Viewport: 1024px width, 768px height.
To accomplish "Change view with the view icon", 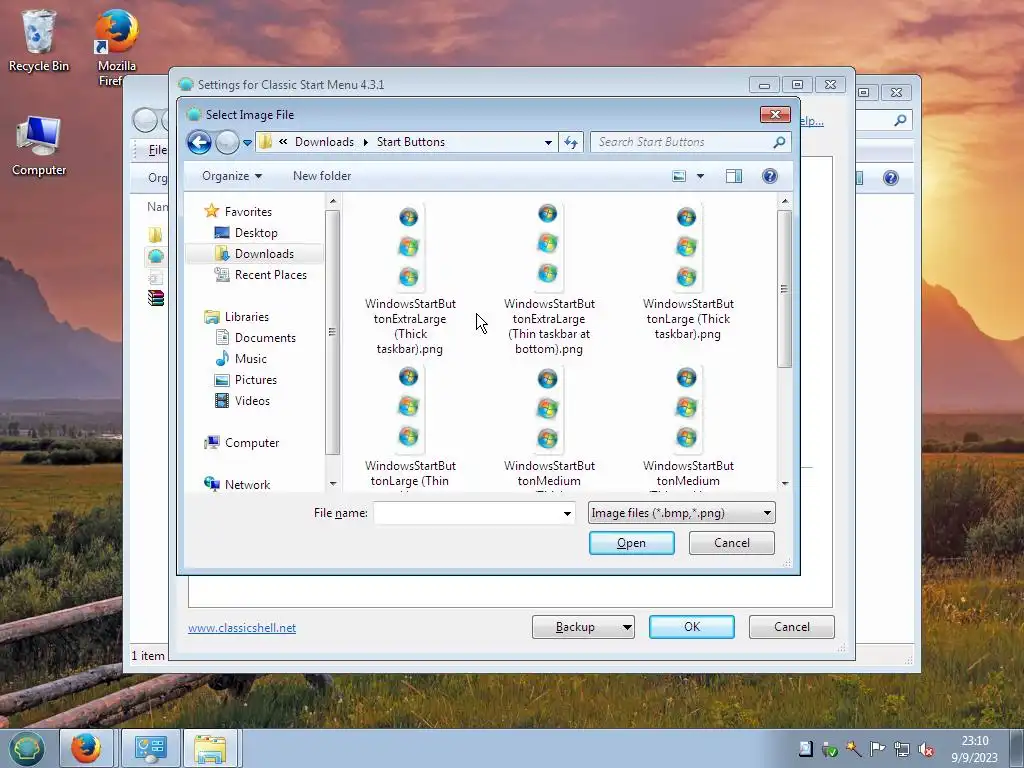I will 679,176.
